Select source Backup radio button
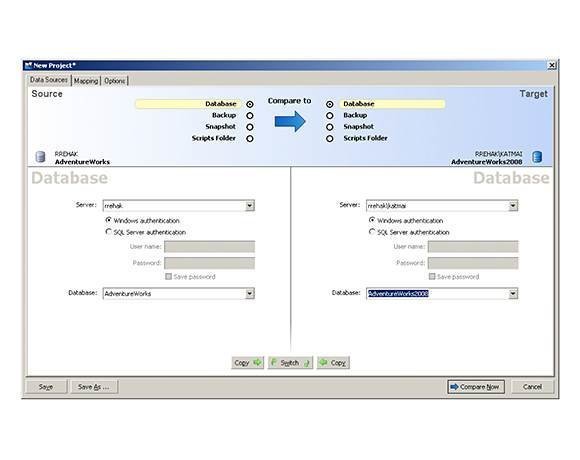This screenshot has height=460, width=580. (x=250, y=116)
